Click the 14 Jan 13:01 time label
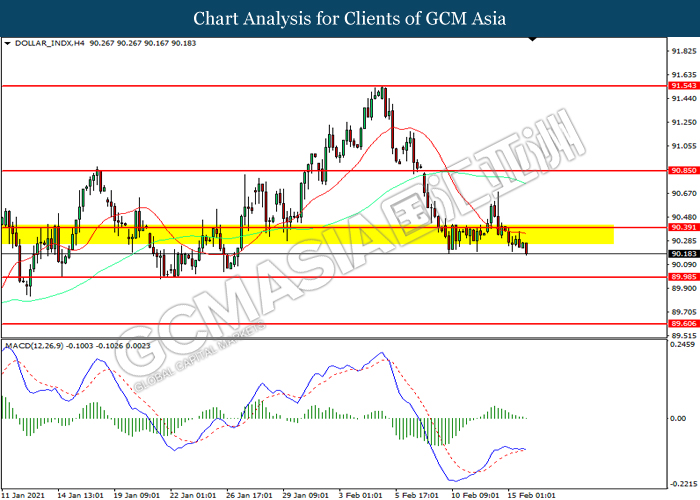 (80, 496)
